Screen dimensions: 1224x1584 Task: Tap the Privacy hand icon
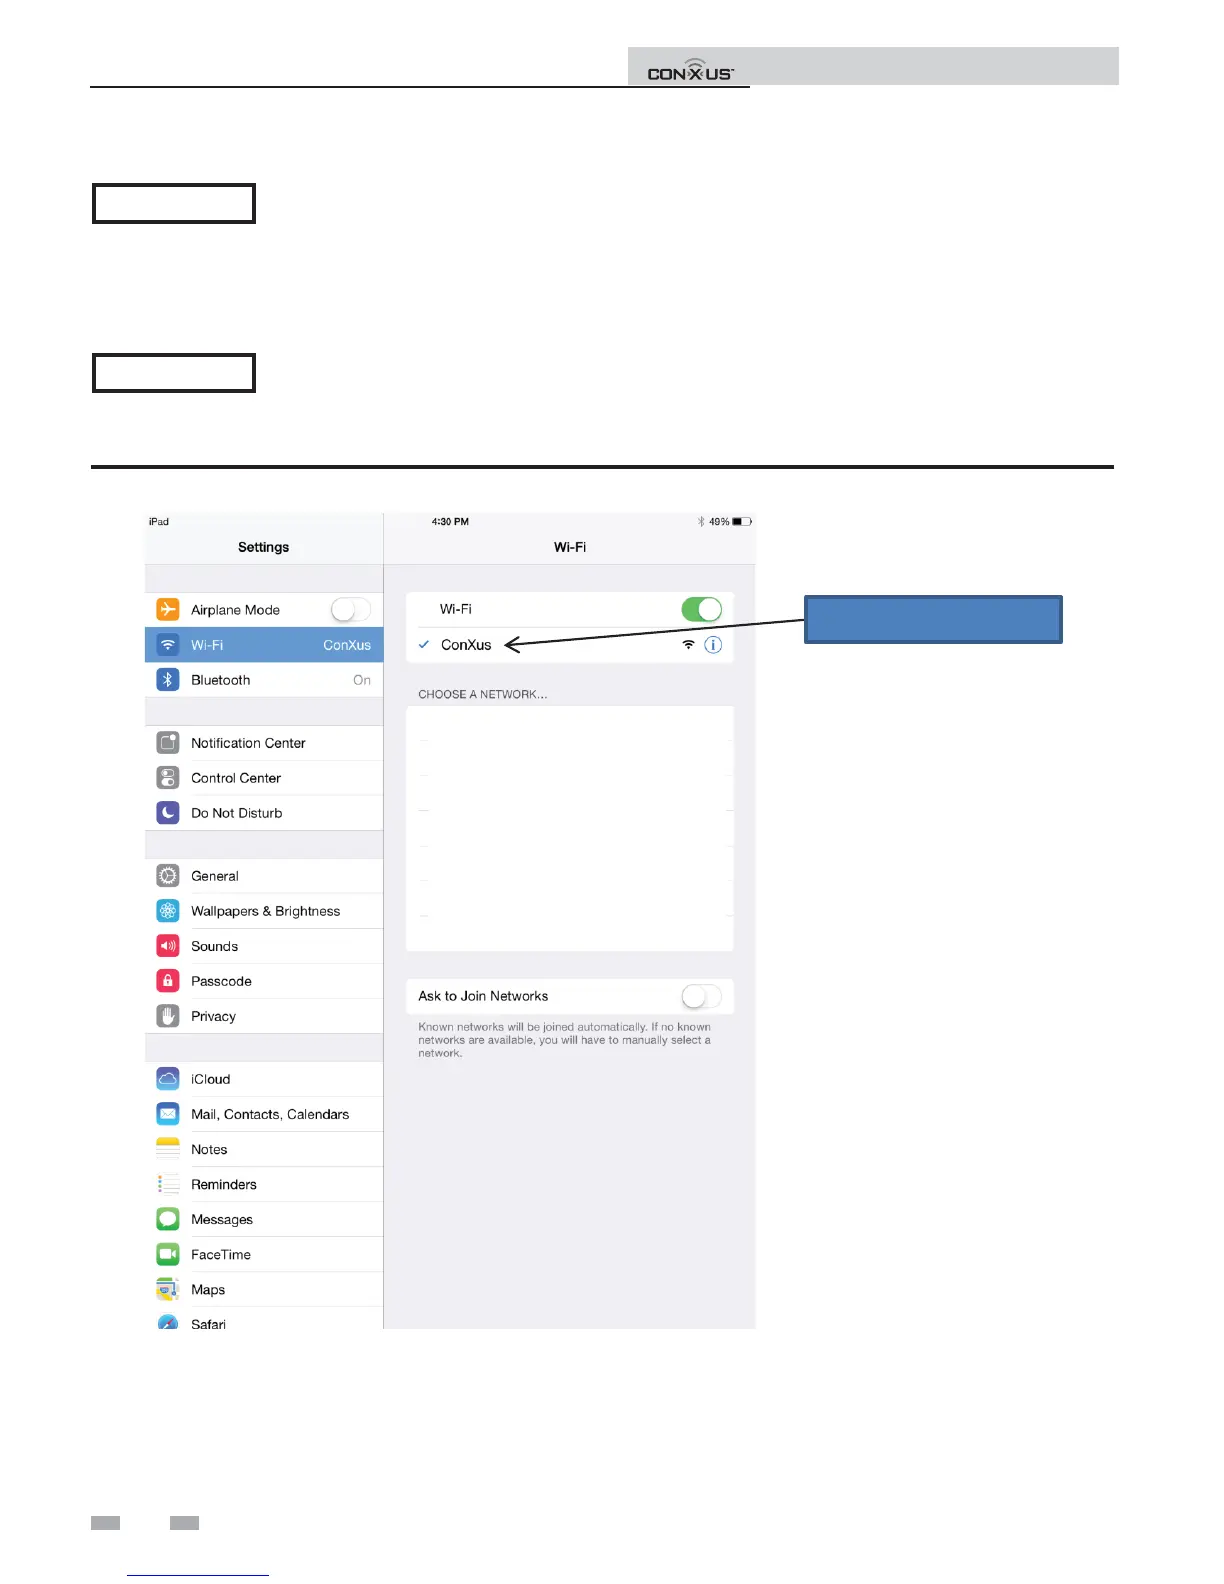click(168, 1016)
